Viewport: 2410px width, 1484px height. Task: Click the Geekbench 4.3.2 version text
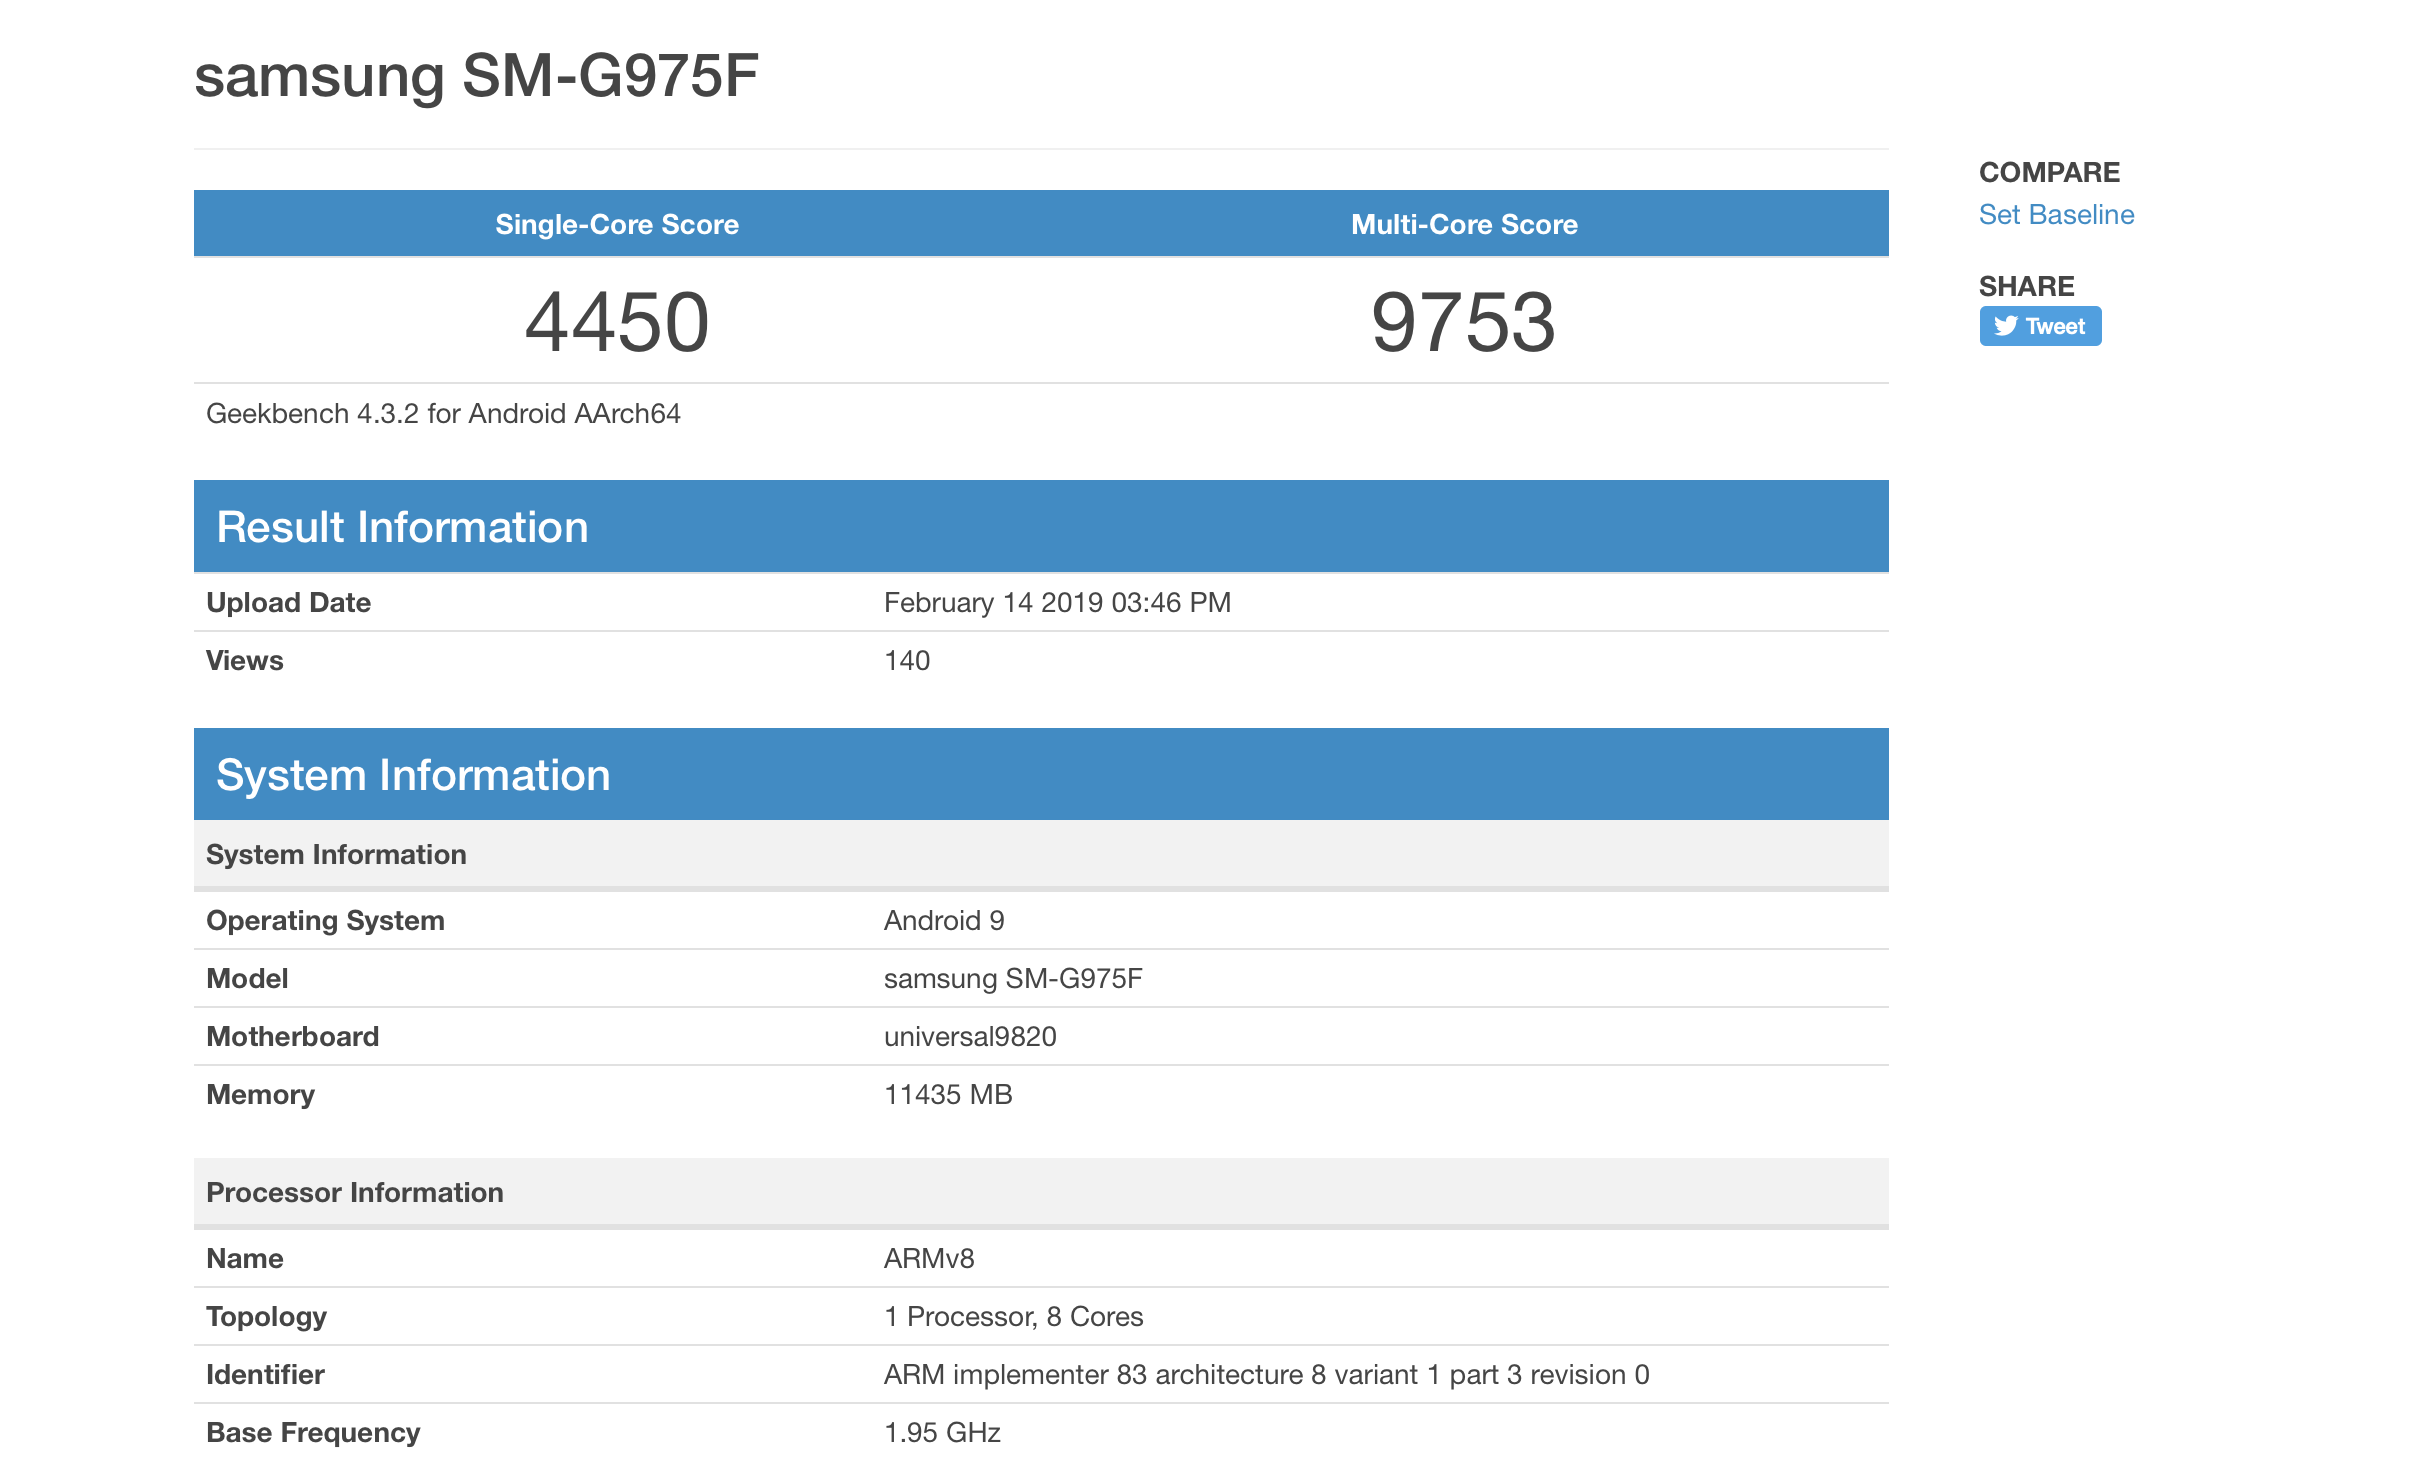click(443, 414)
